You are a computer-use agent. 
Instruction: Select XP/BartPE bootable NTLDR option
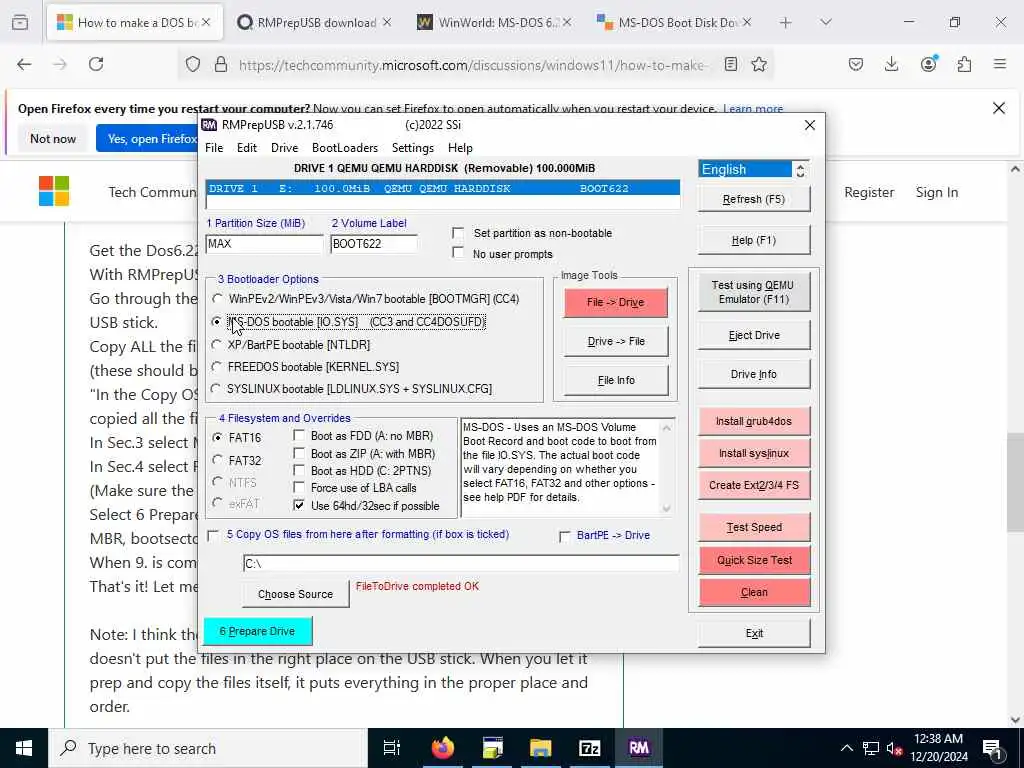click(x=217, y=345)
